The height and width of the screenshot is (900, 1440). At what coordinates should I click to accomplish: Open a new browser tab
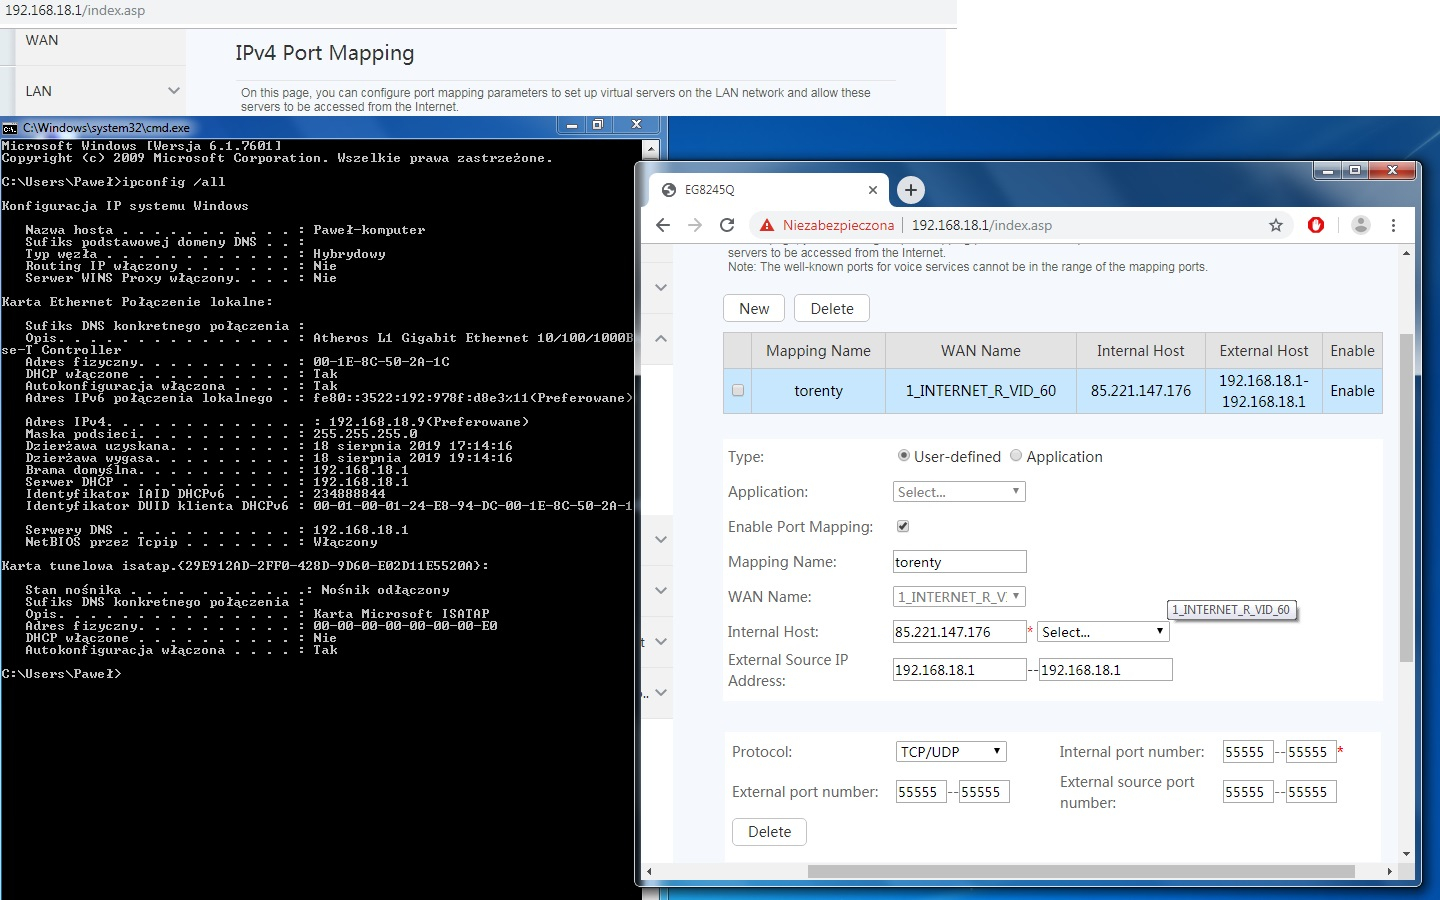[910, 189]
